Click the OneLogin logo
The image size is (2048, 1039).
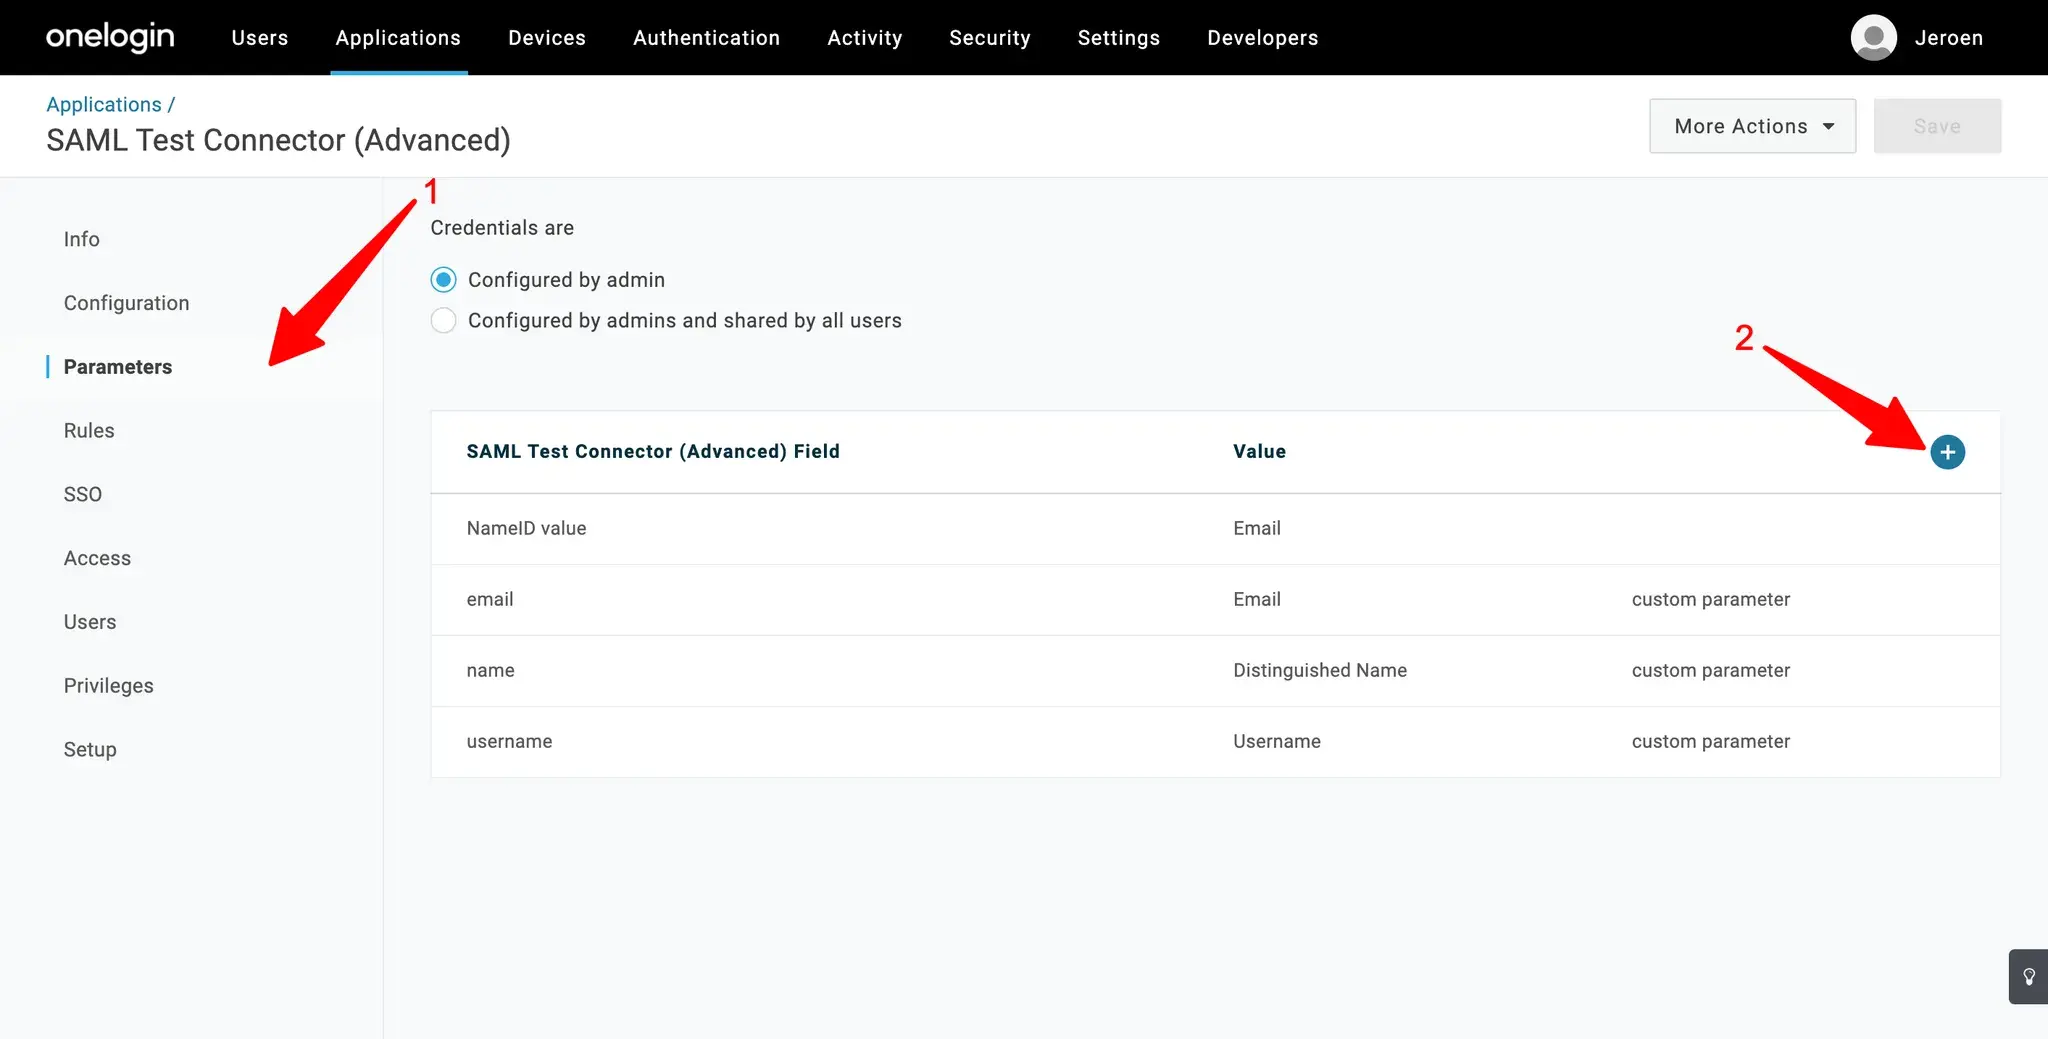(110, 38)
